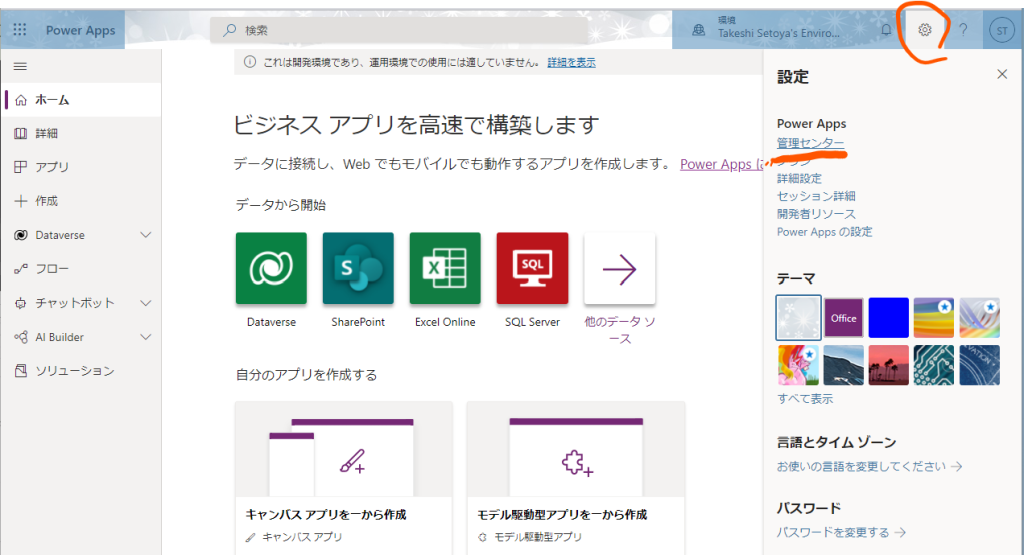Click すべて表示 under themes
The height and width of the screenshot is (555, 1024).
pos(805,398)
